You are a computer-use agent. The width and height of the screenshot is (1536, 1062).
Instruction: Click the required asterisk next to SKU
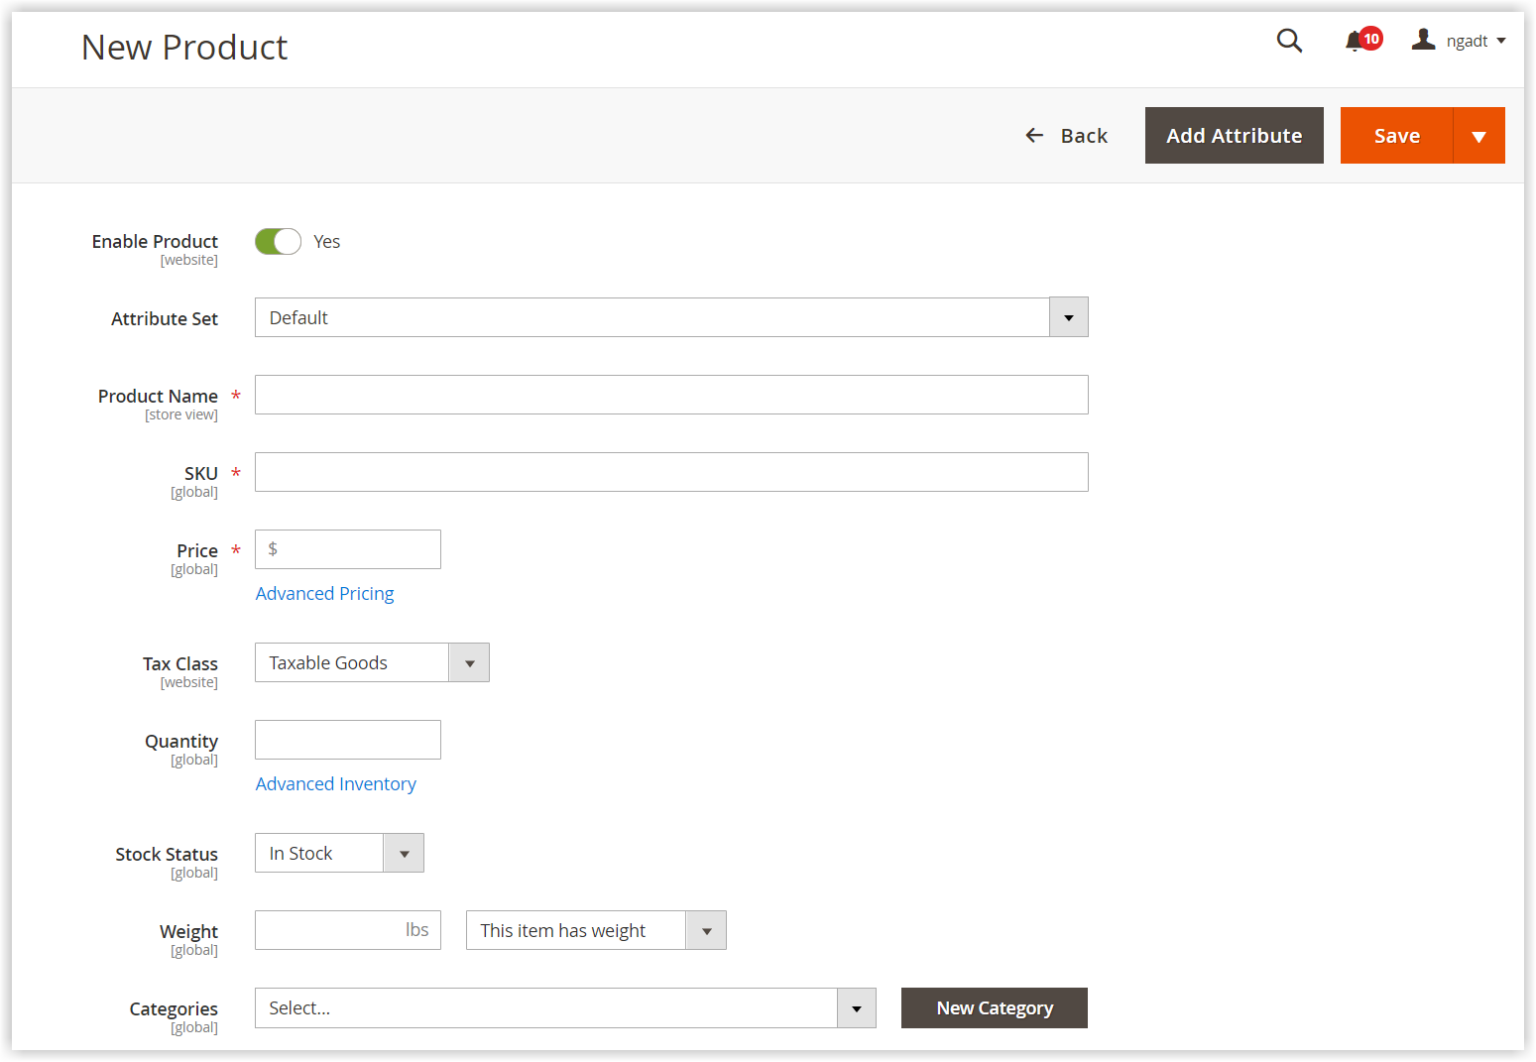pyautogui.click(x=236, y=472)
